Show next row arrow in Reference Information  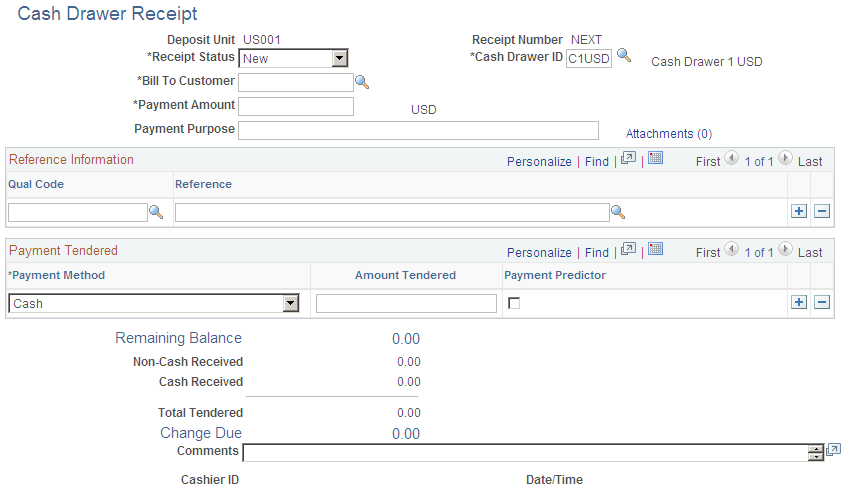[785, 158]
